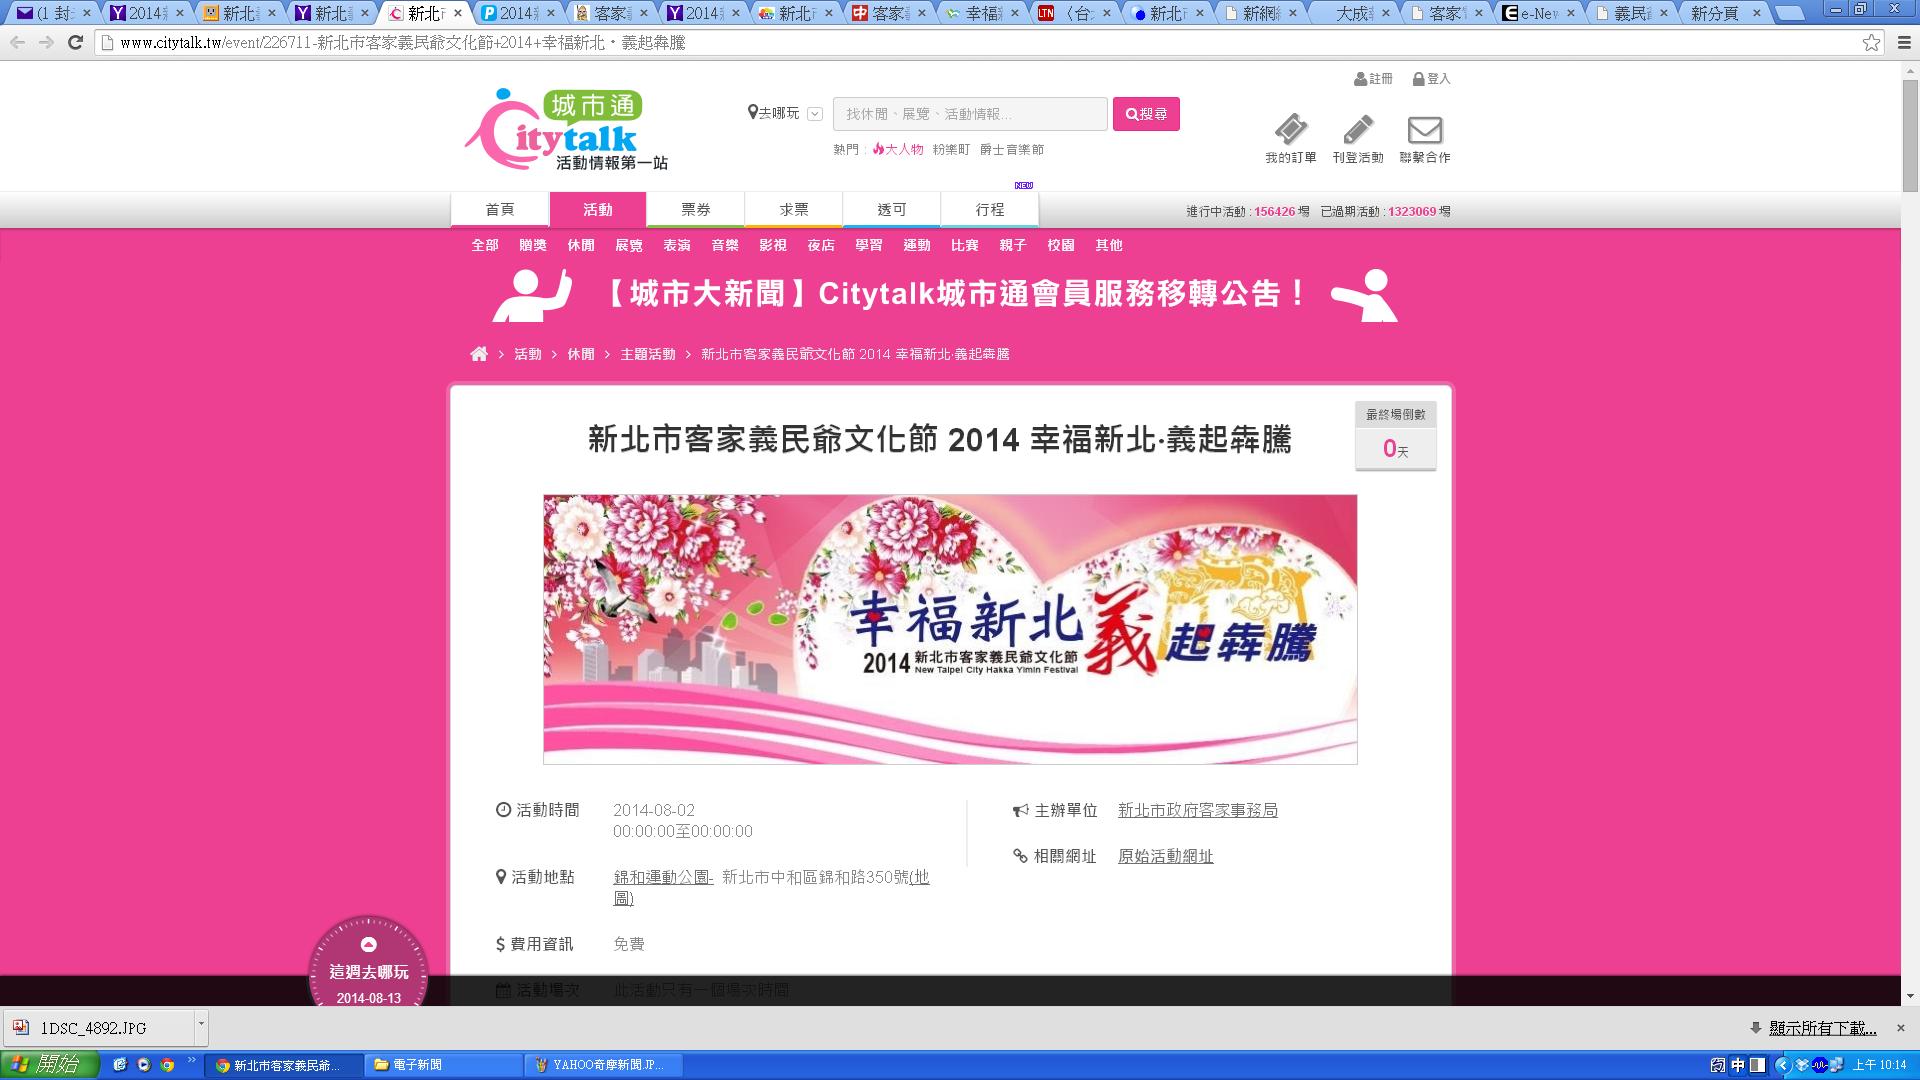Click the Citytalk logo
Image resolution: width=1920 pixels, height=1080 pixels.
[565, 130]
